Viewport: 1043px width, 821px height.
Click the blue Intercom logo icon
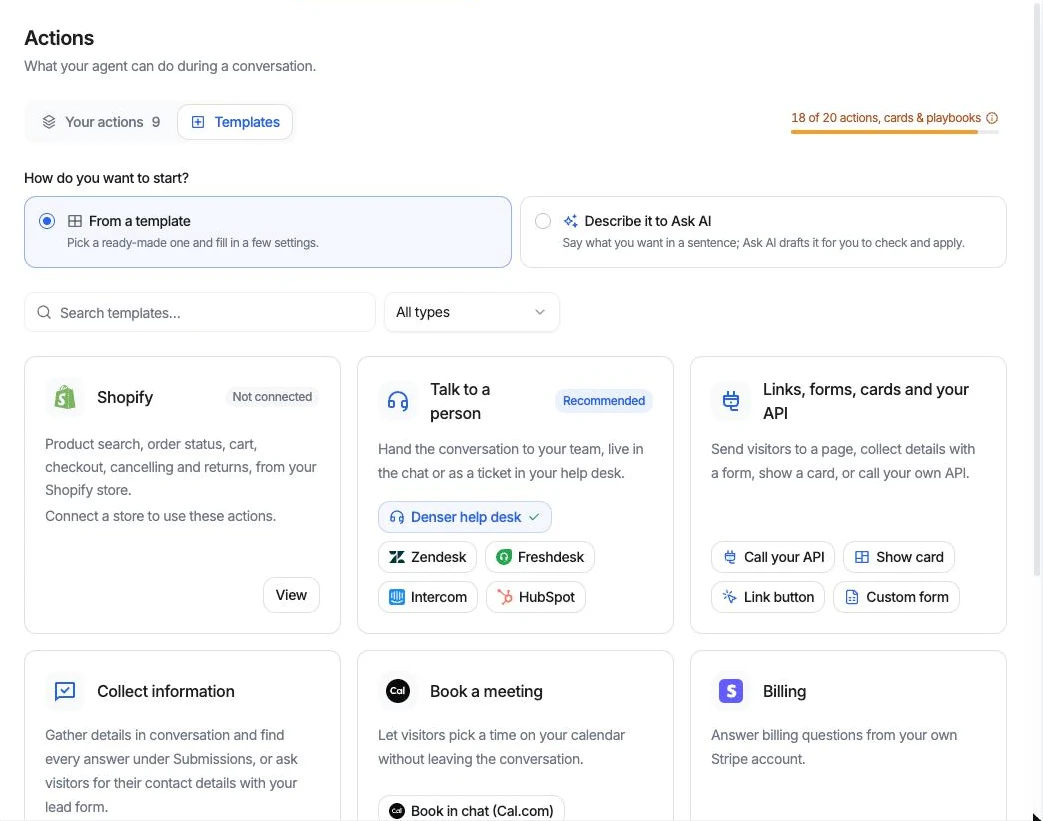pyautogui.click(x=396, y=597)
